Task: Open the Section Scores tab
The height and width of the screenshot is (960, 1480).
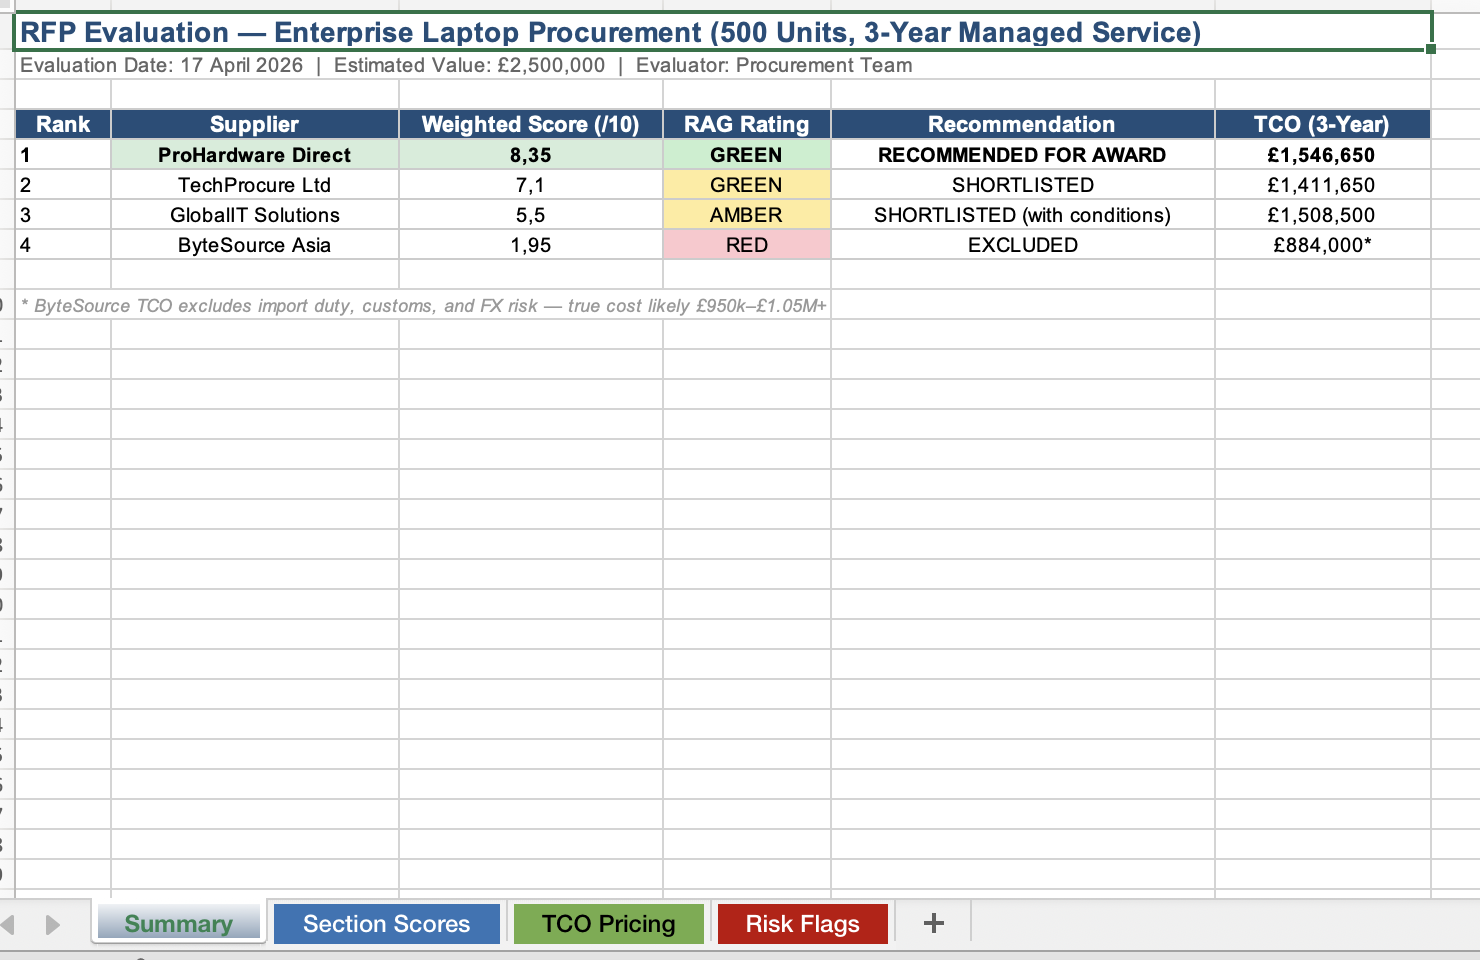Action: tap(386, 923)
